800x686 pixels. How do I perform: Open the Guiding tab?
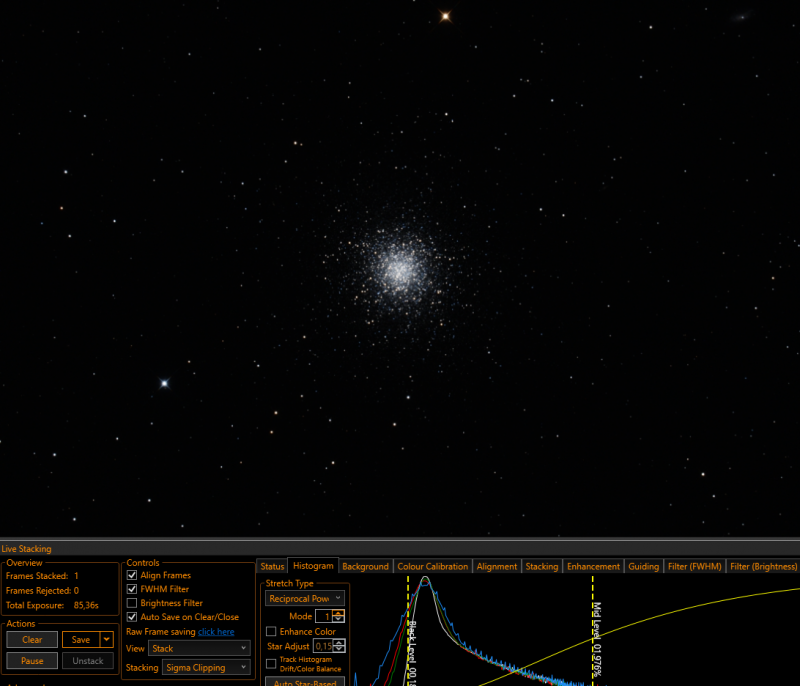pyautogui.click(x=643, y=567)
